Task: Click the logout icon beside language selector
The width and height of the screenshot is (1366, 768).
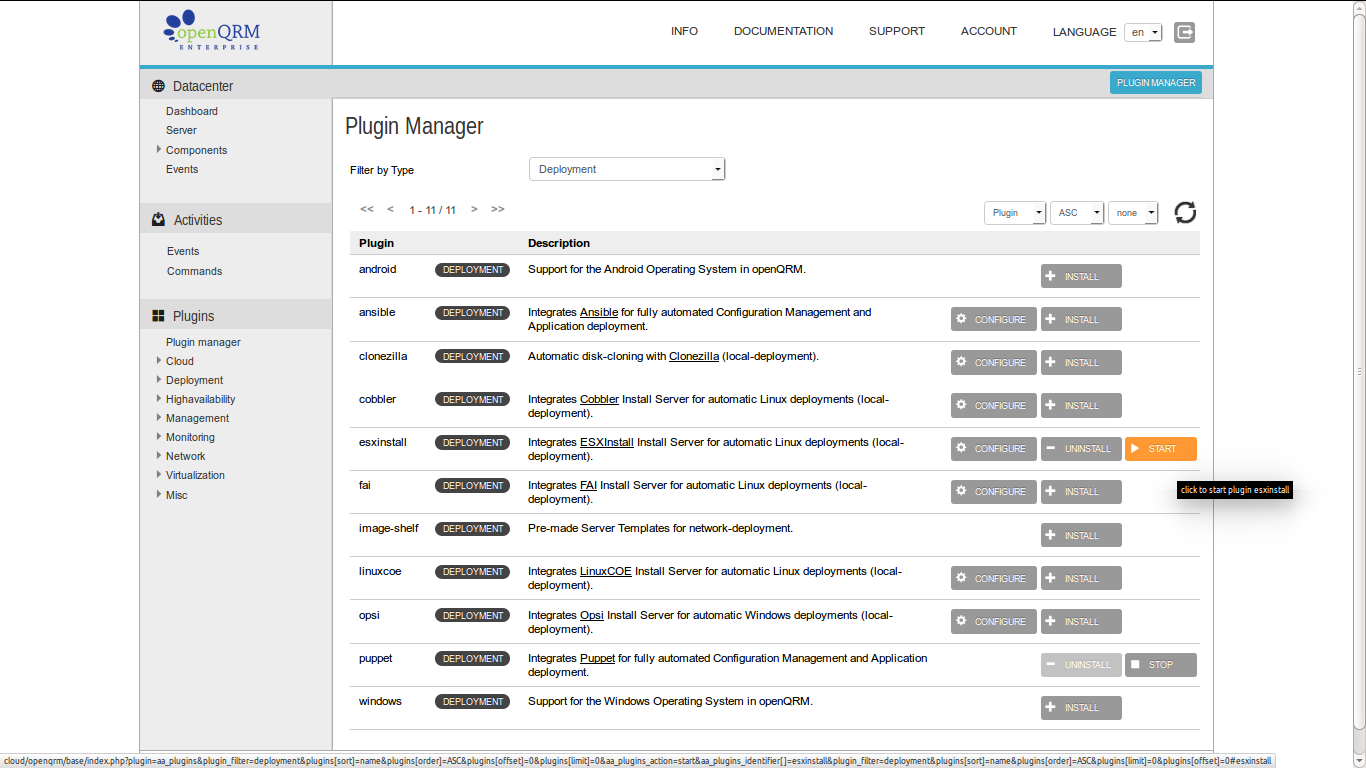Action: click(x=1185, y=32)
